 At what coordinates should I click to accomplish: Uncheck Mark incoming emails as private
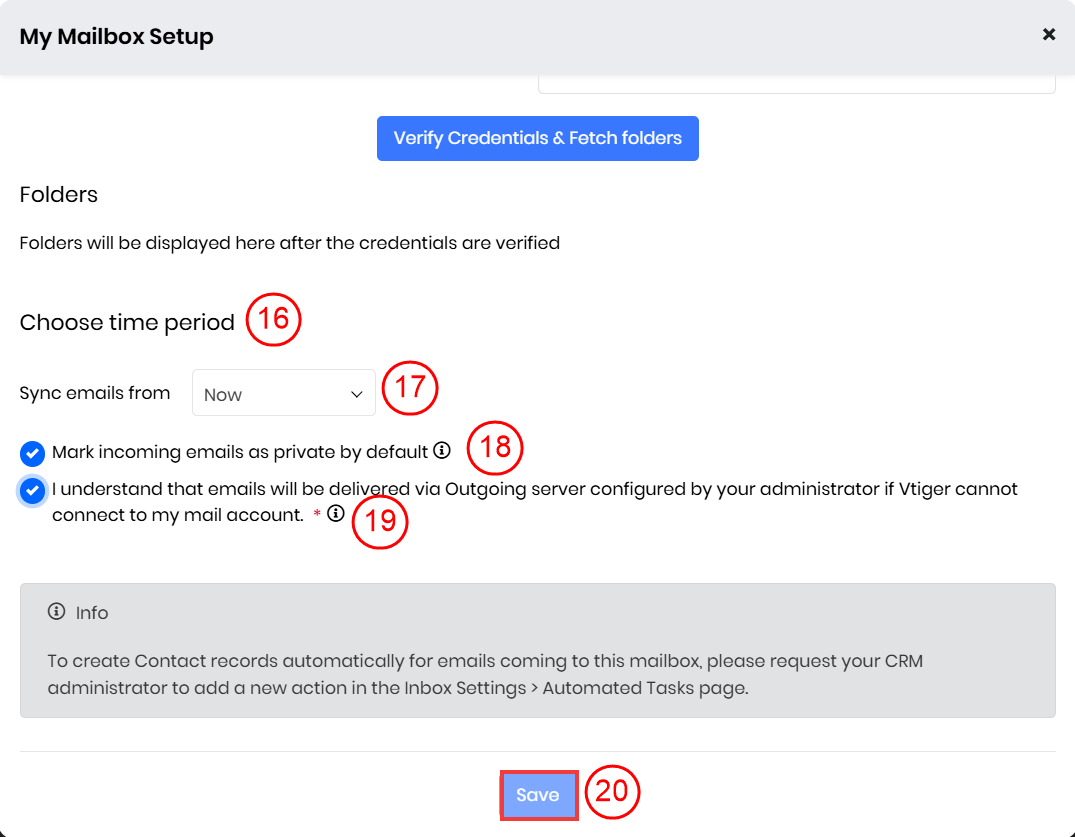click(x=32, y=453)
